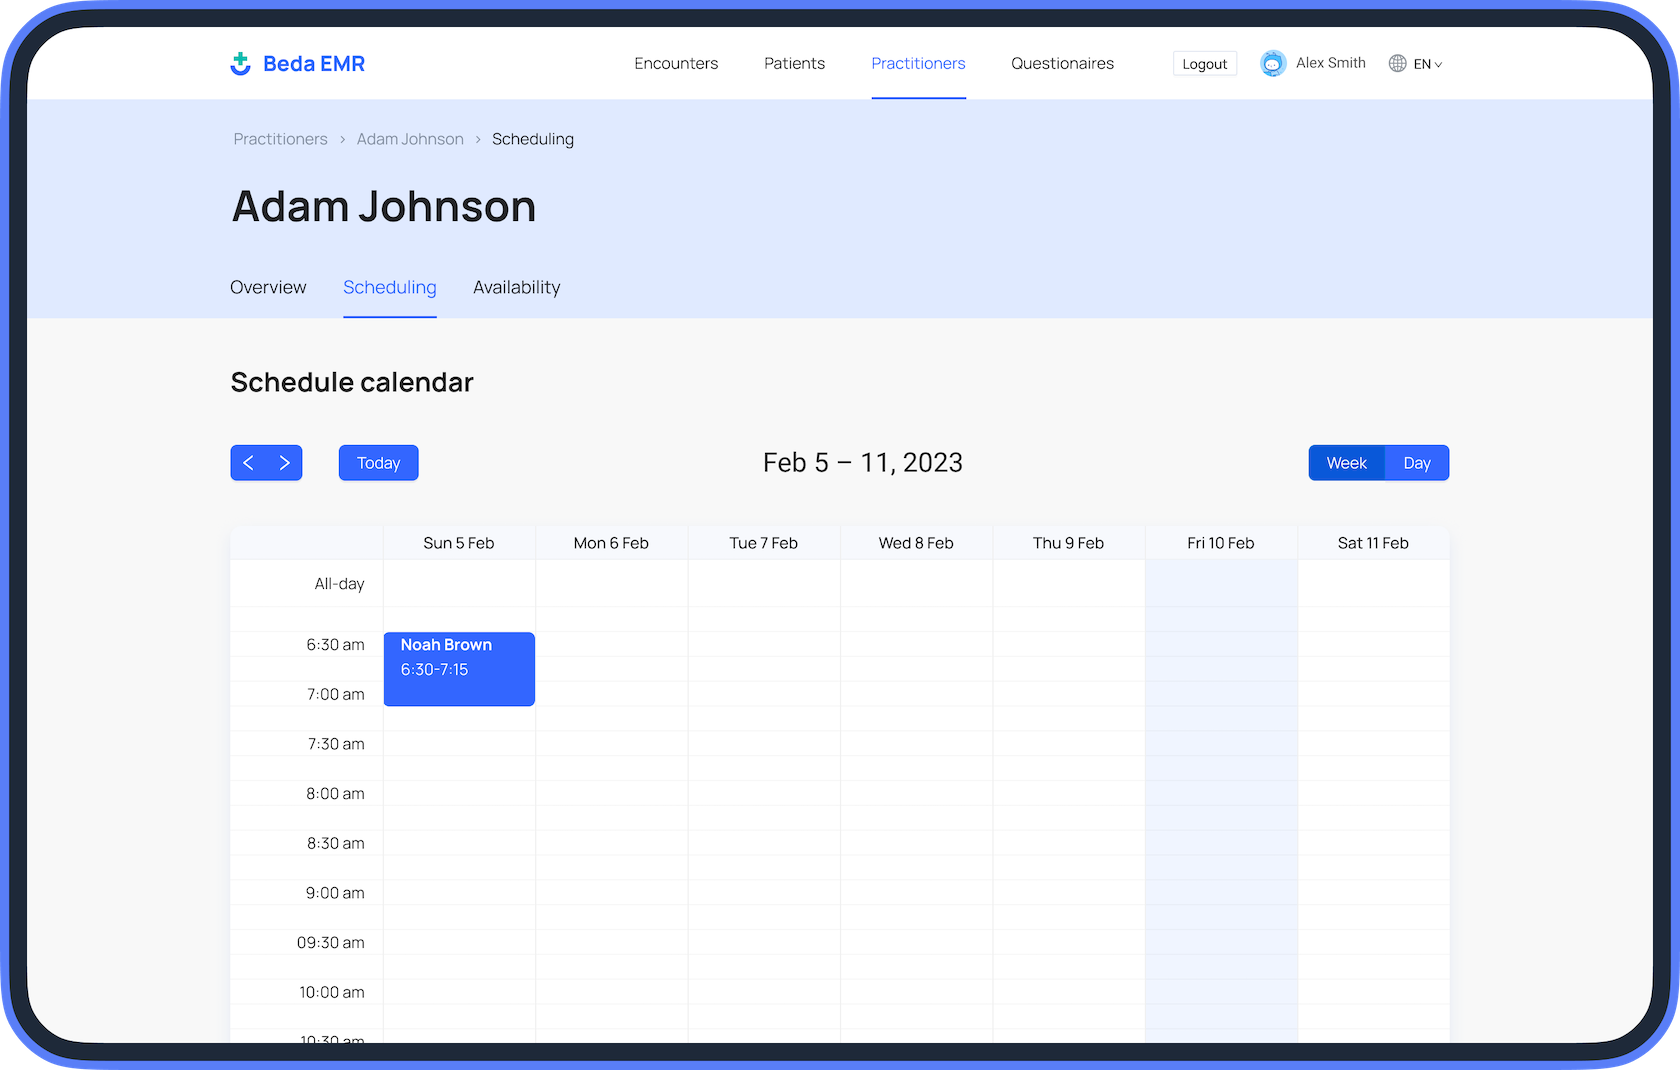Switch calendar to Day view

coord(1416,462)
